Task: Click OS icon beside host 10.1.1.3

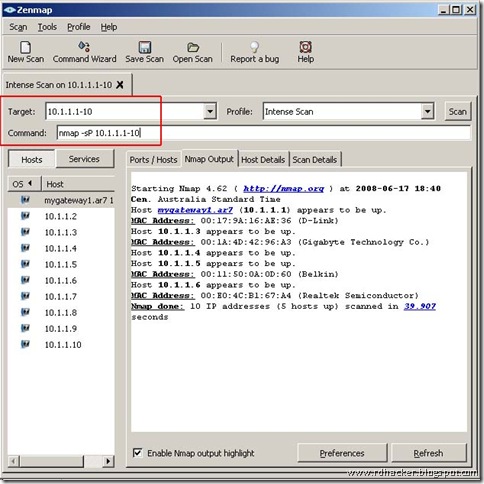Action: 25,232
